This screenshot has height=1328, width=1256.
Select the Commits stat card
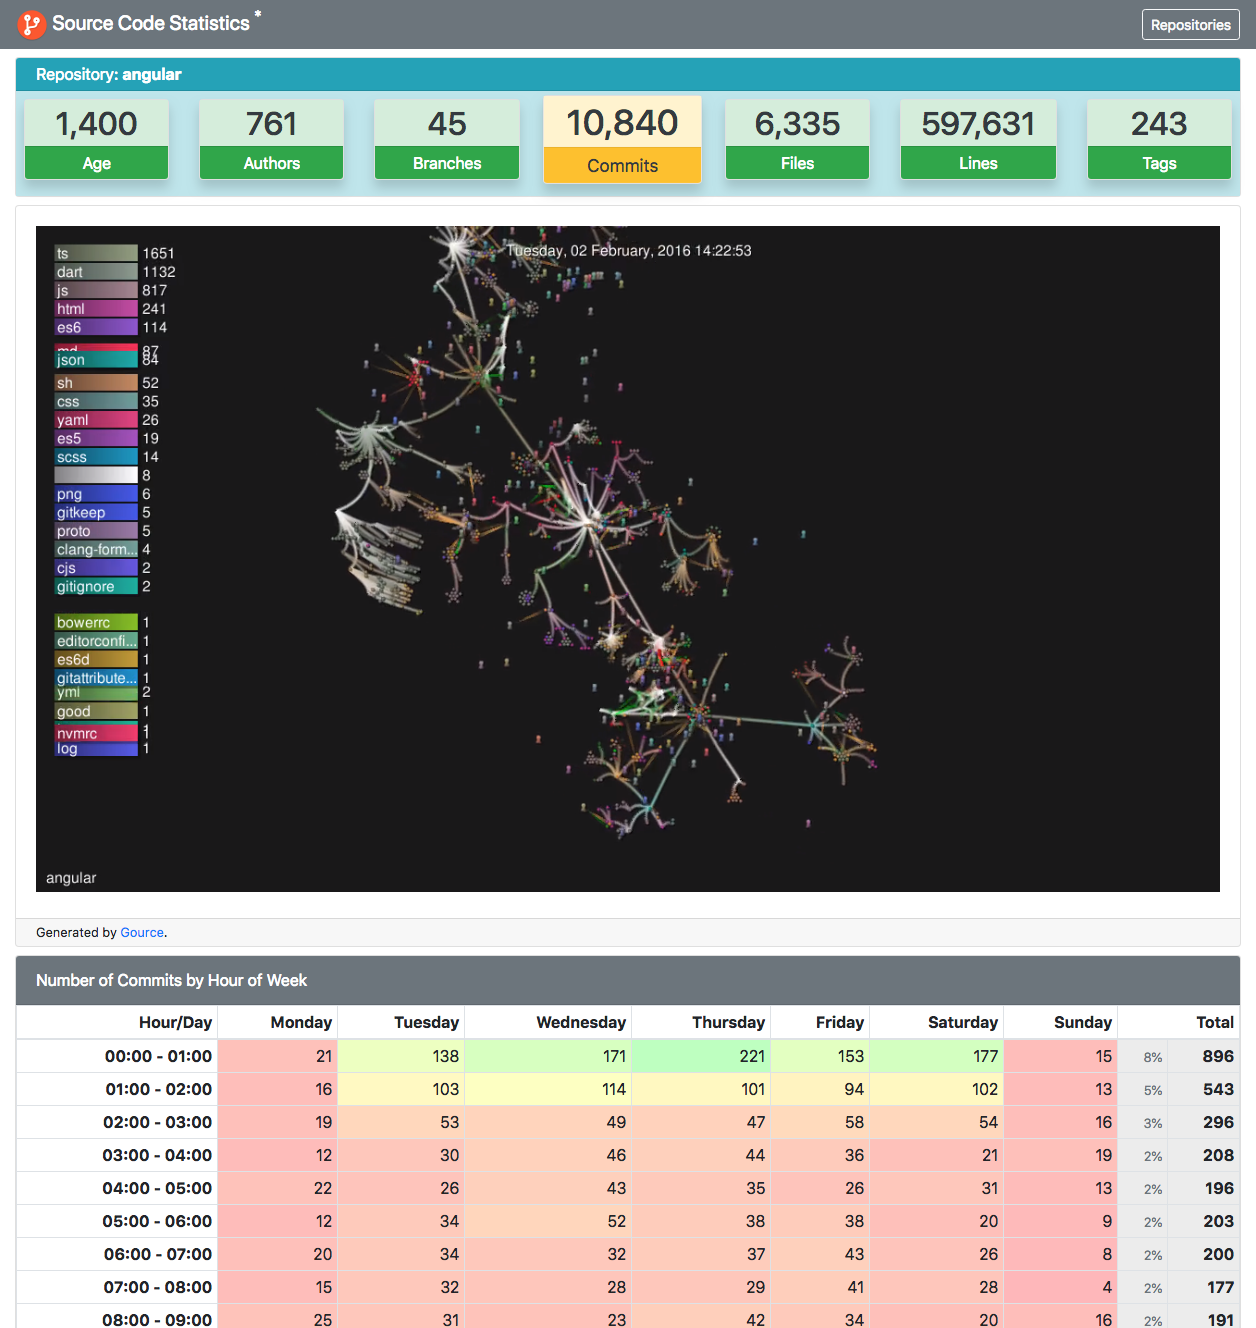(622, 140)
